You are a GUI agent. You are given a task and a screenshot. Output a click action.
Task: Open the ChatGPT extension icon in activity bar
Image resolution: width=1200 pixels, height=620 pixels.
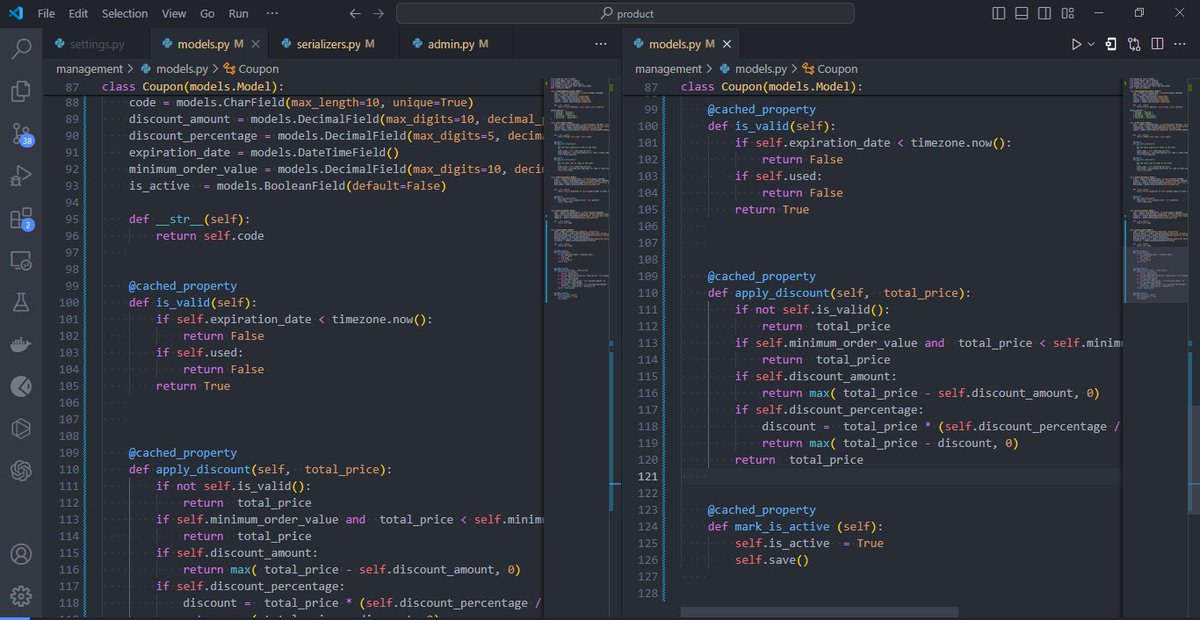pos(21,469)
